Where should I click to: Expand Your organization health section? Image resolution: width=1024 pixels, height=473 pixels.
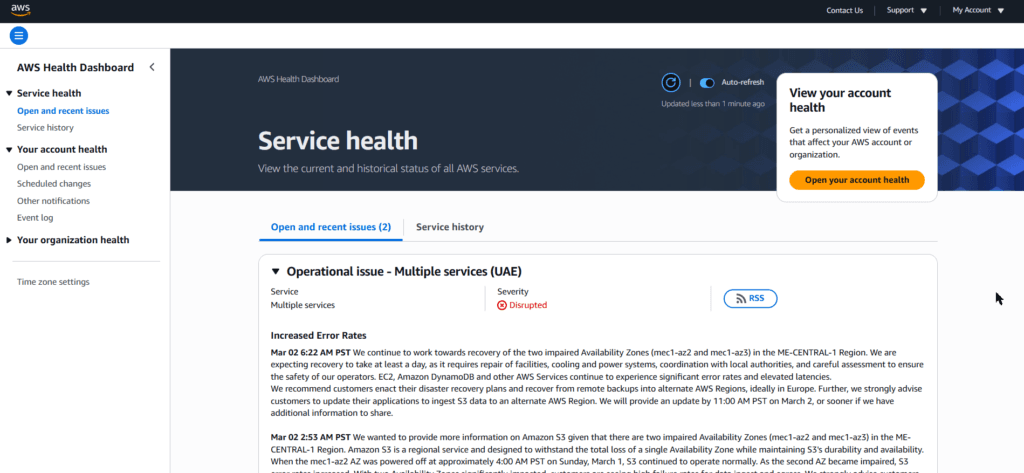tap(9, 240)
